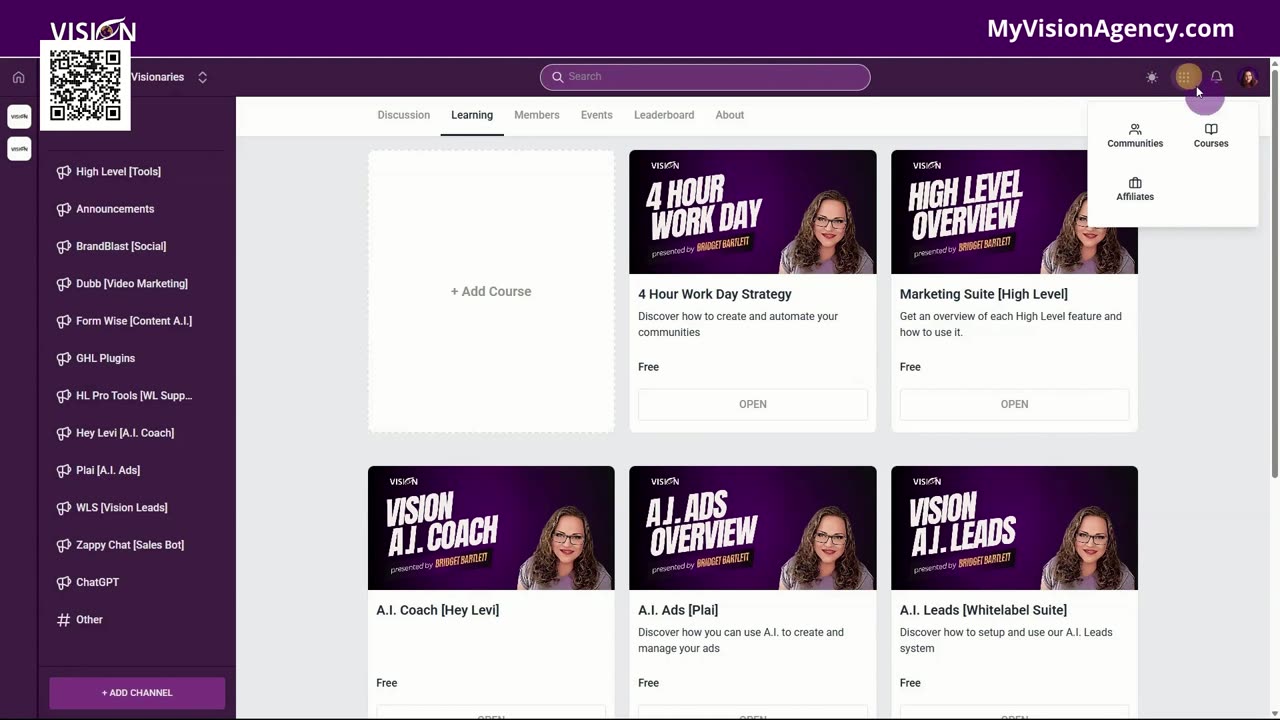Click the Hey Levi [A.I. Coach] channel icon
This screenshot has height=720, width=1280.
coord(64,433)
